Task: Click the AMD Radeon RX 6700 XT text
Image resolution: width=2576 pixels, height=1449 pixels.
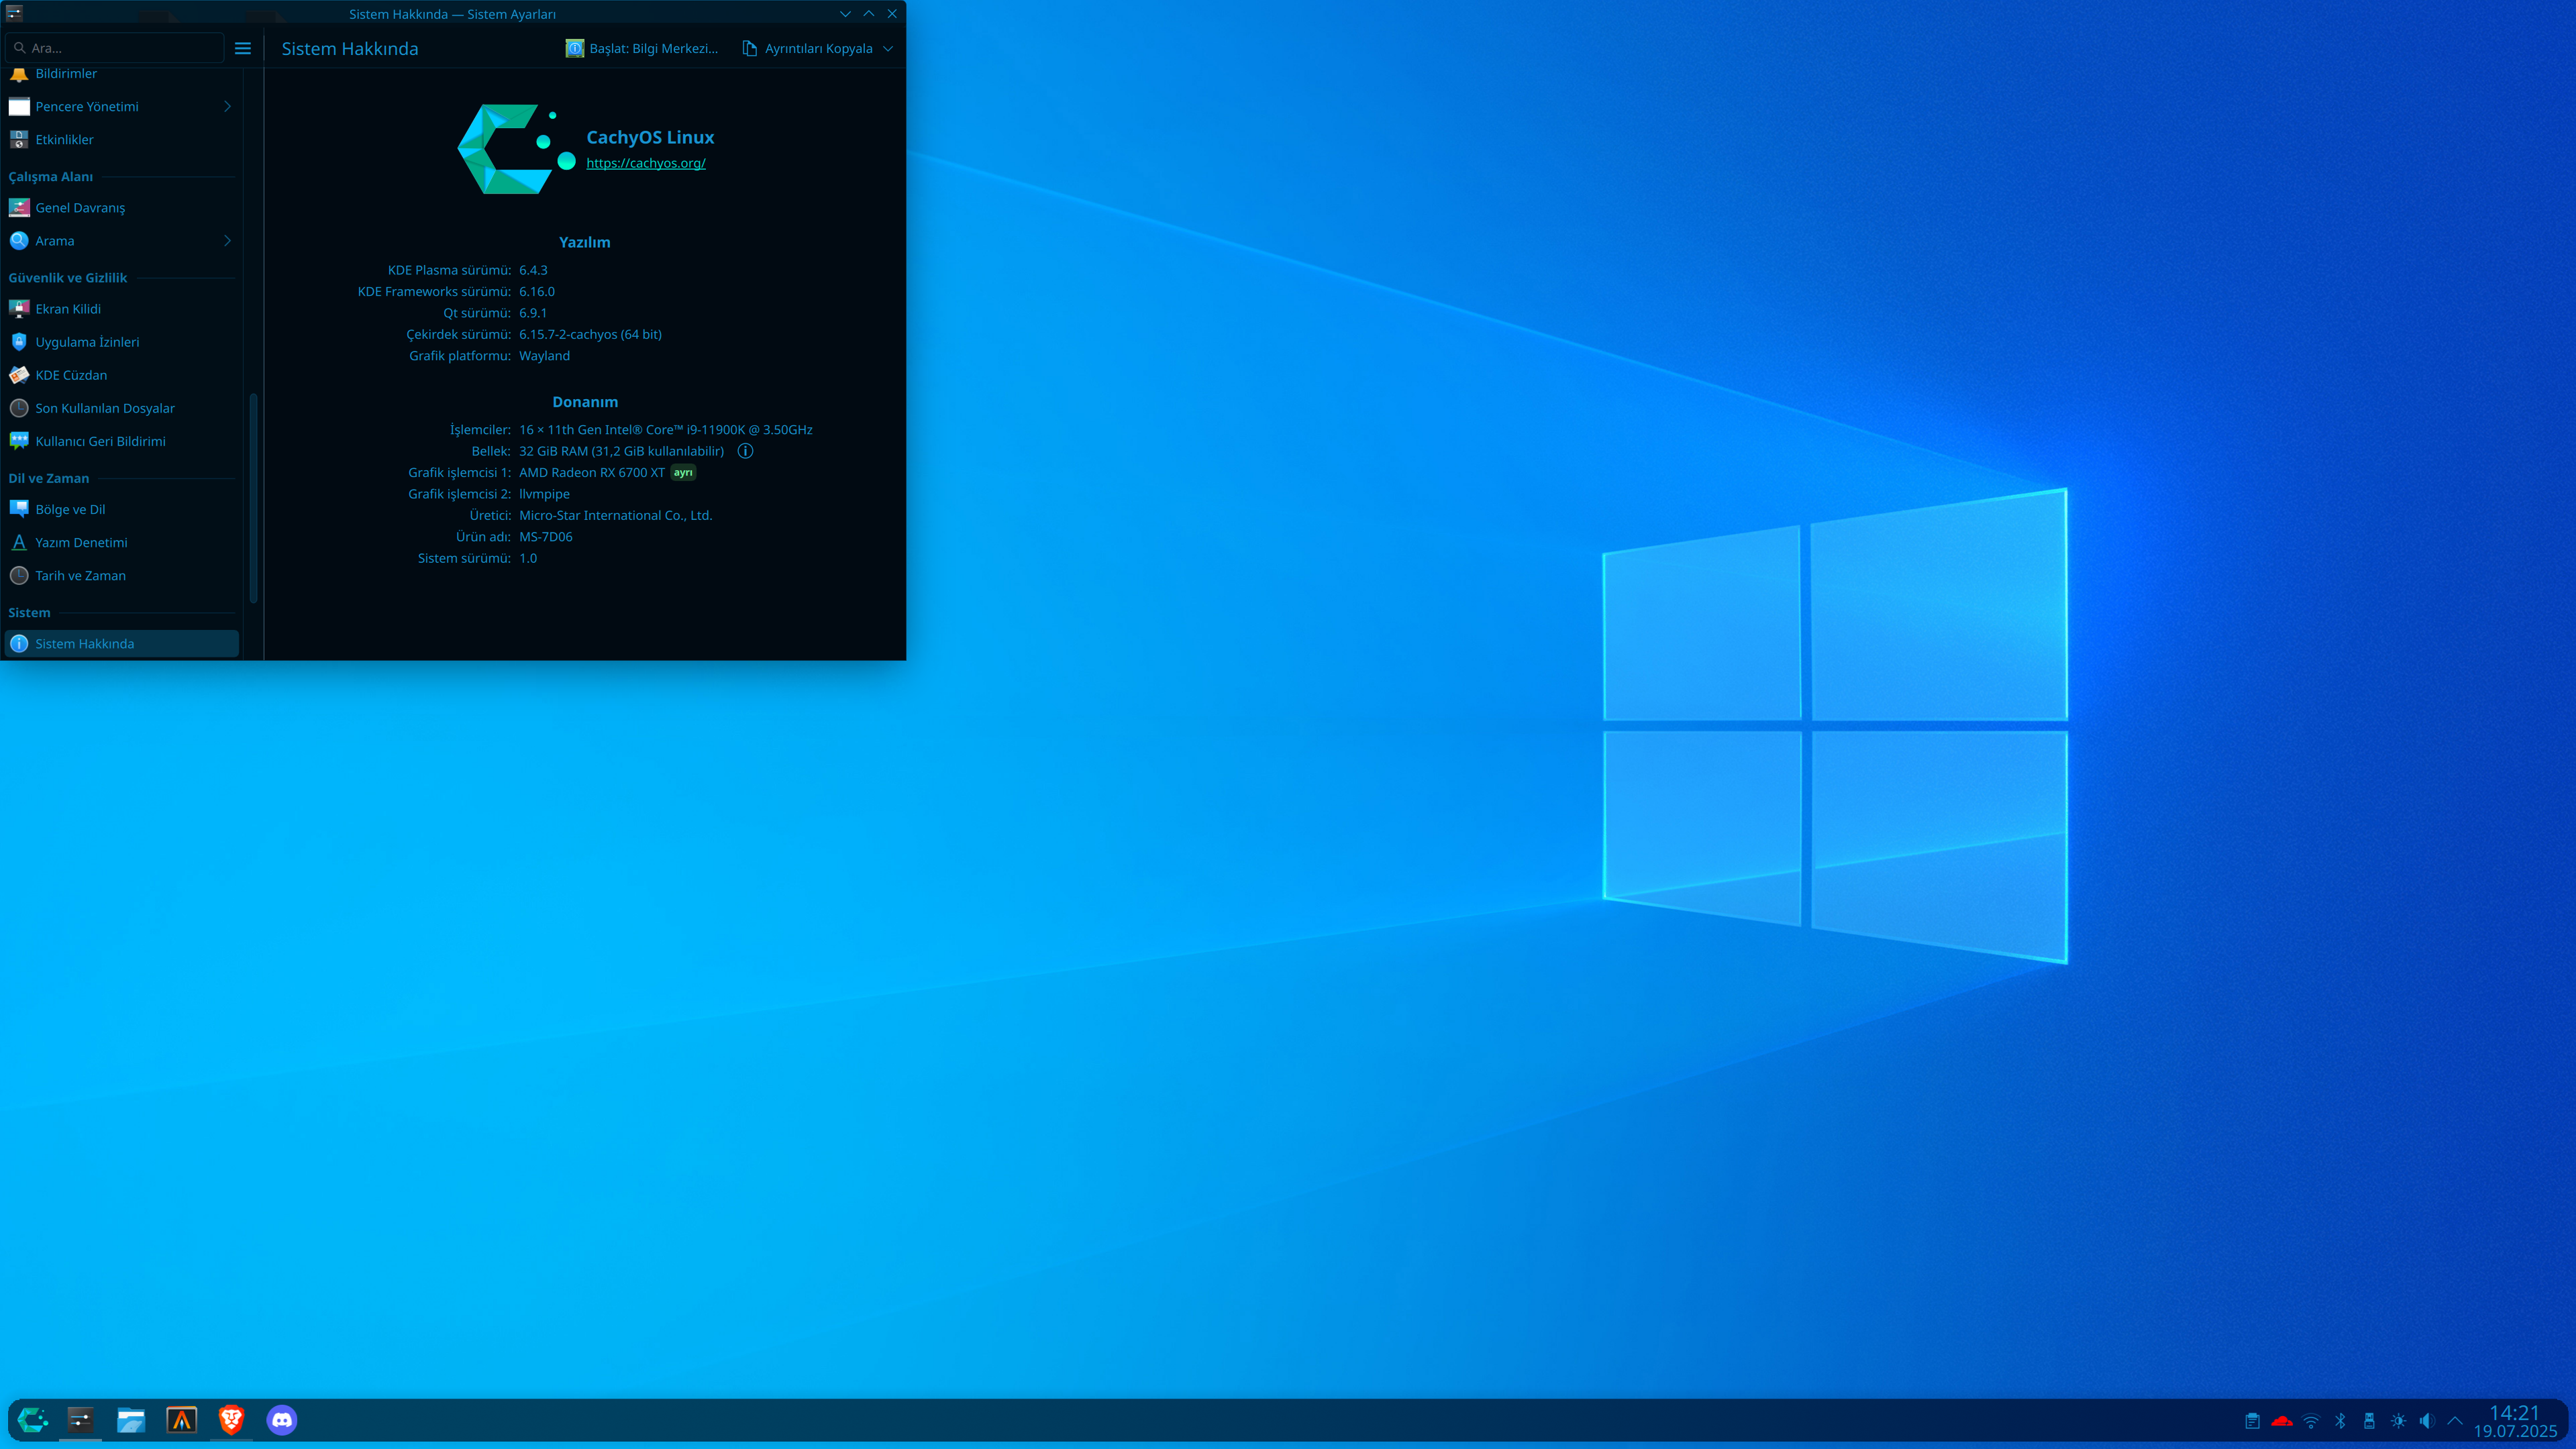Action: [x=592, y=473]
